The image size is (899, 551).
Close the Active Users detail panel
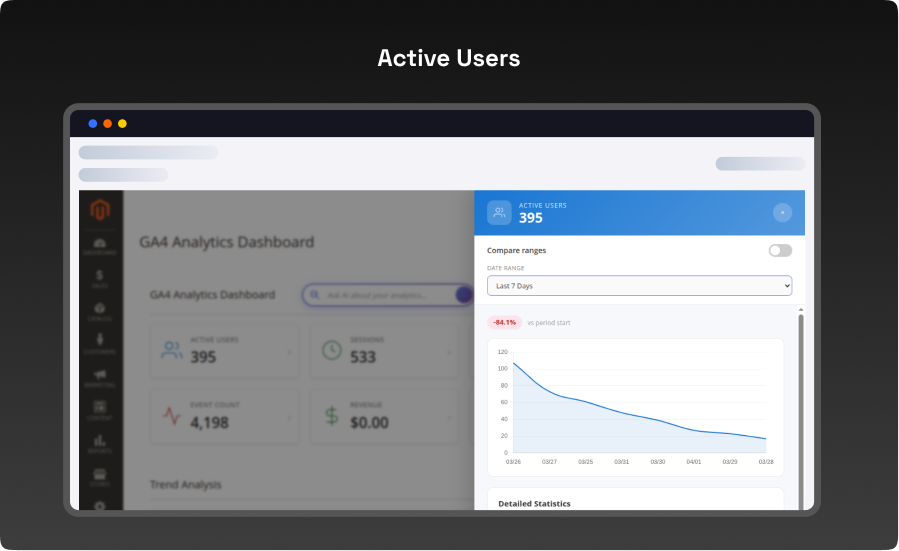click(782, 212)
